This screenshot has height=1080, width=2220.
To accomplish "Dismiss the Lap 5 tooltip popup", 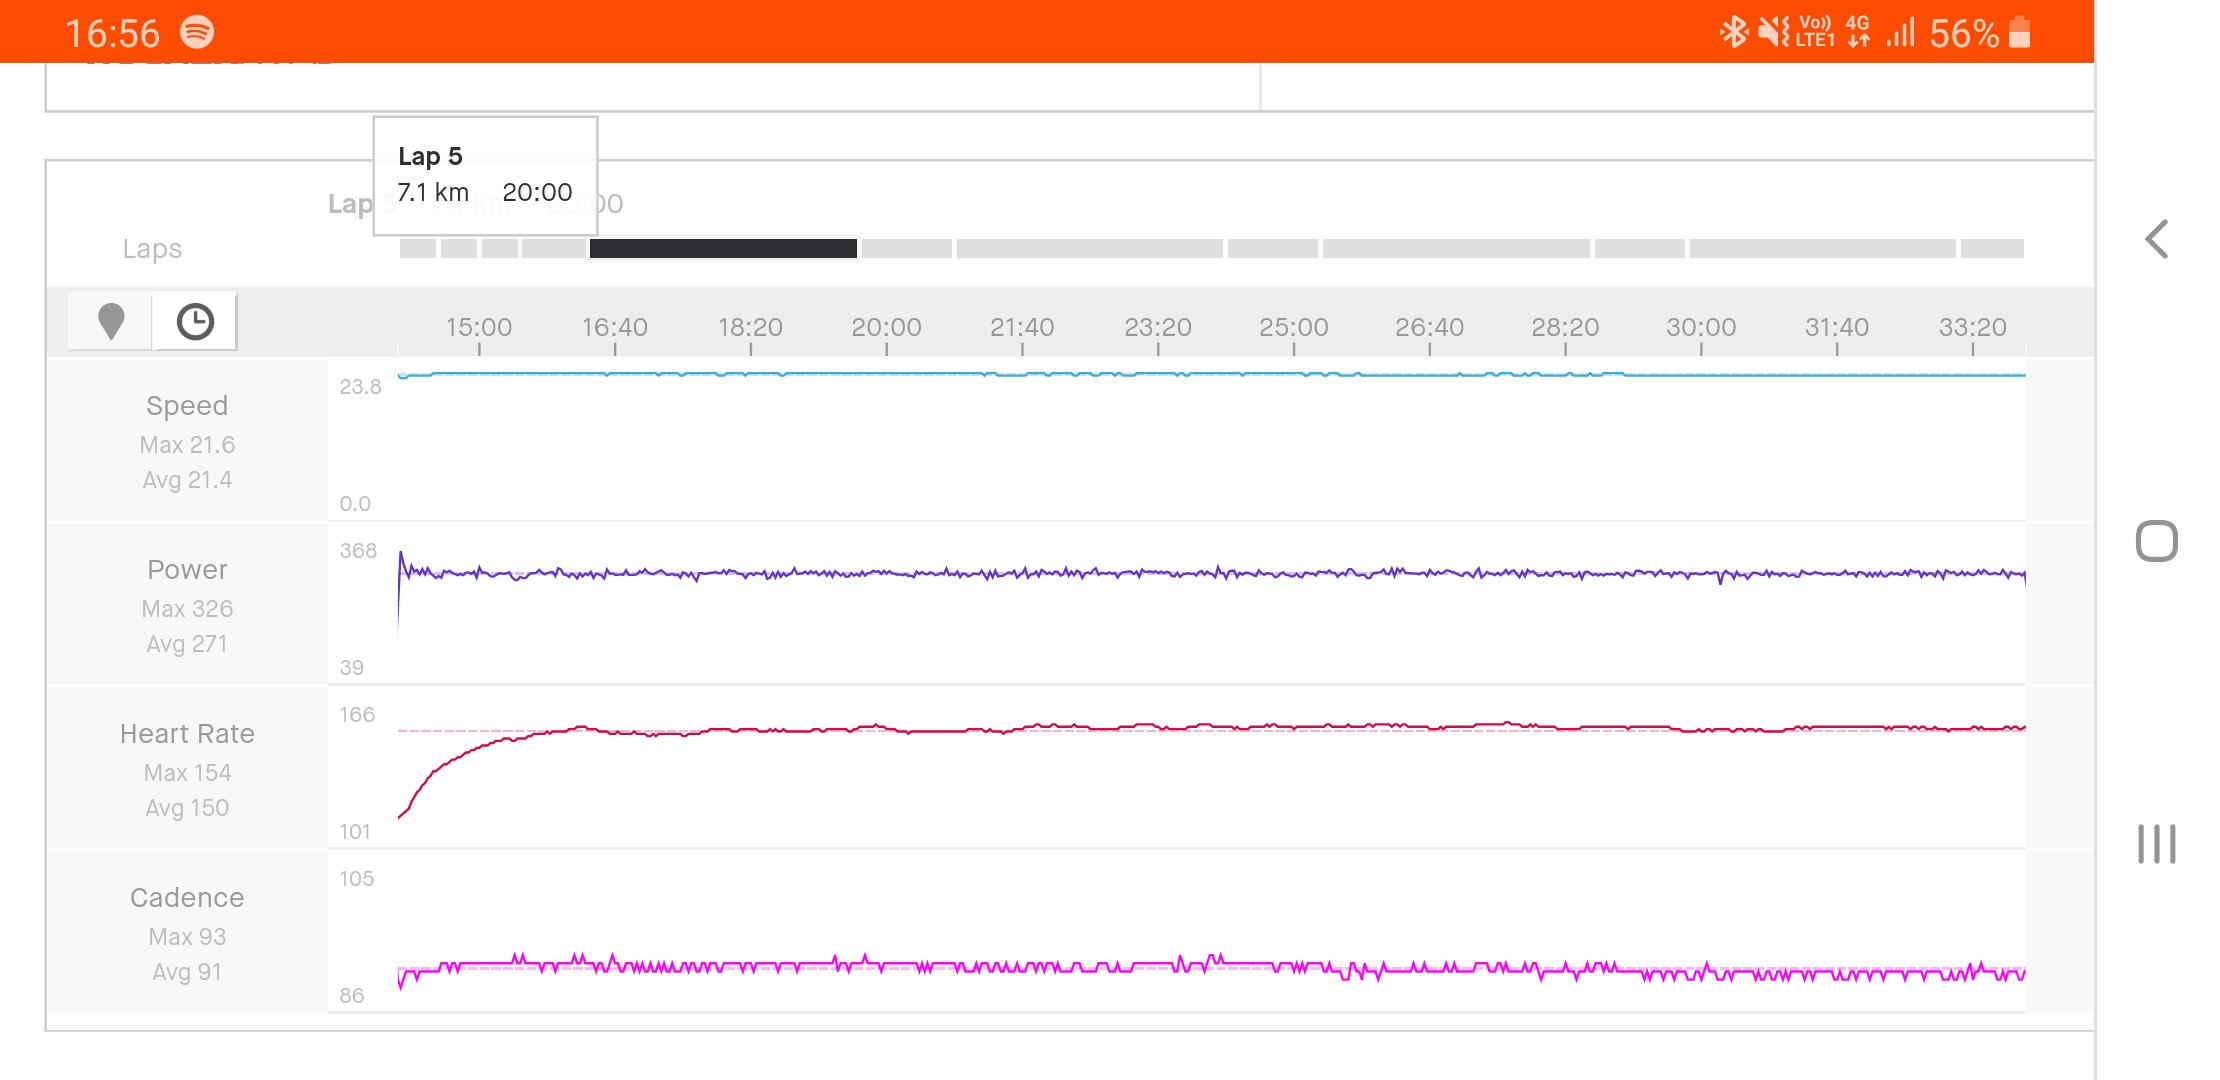I will click(x=484, y=174).
